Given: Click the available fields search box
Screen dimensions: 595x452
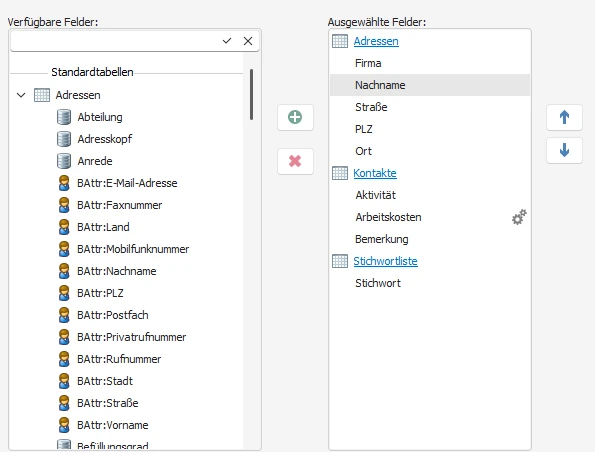Looking at the screenshot, I should (114, 41).
